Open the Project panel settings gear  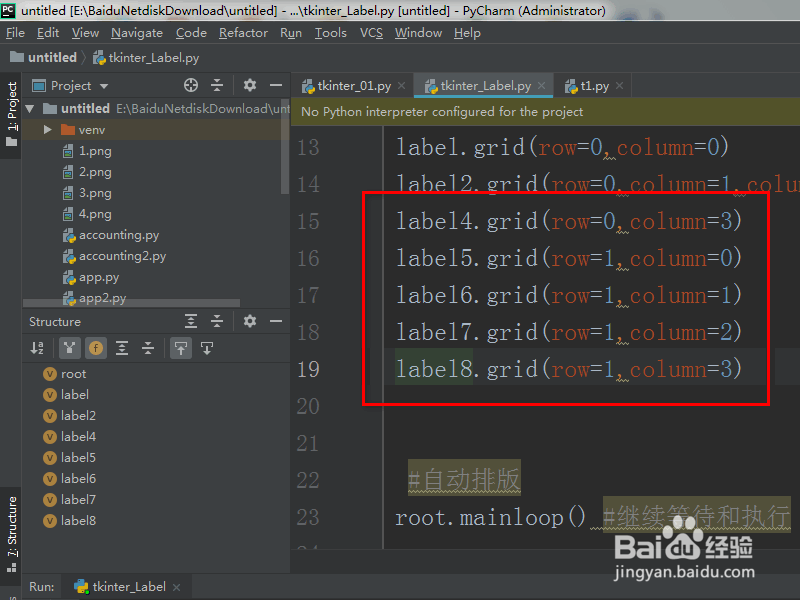[249, 85]
